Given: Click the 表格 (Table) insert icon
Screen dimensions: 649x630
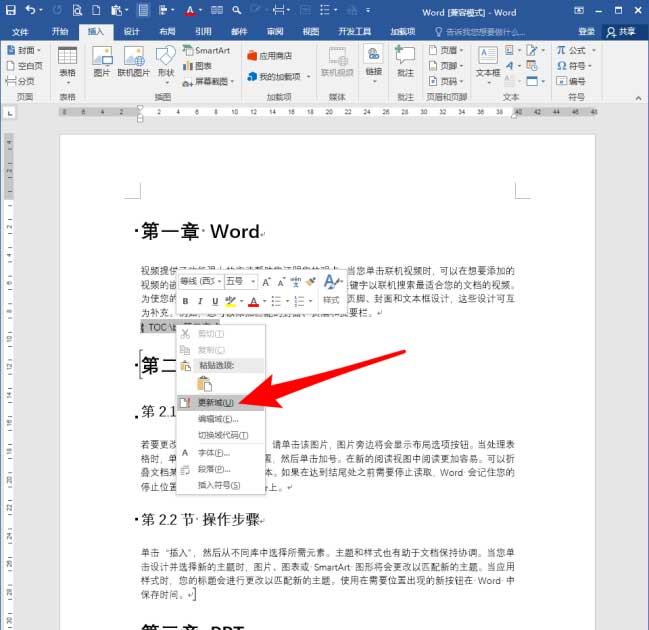Looking at the screenshot, I should (x=67, y=60).
